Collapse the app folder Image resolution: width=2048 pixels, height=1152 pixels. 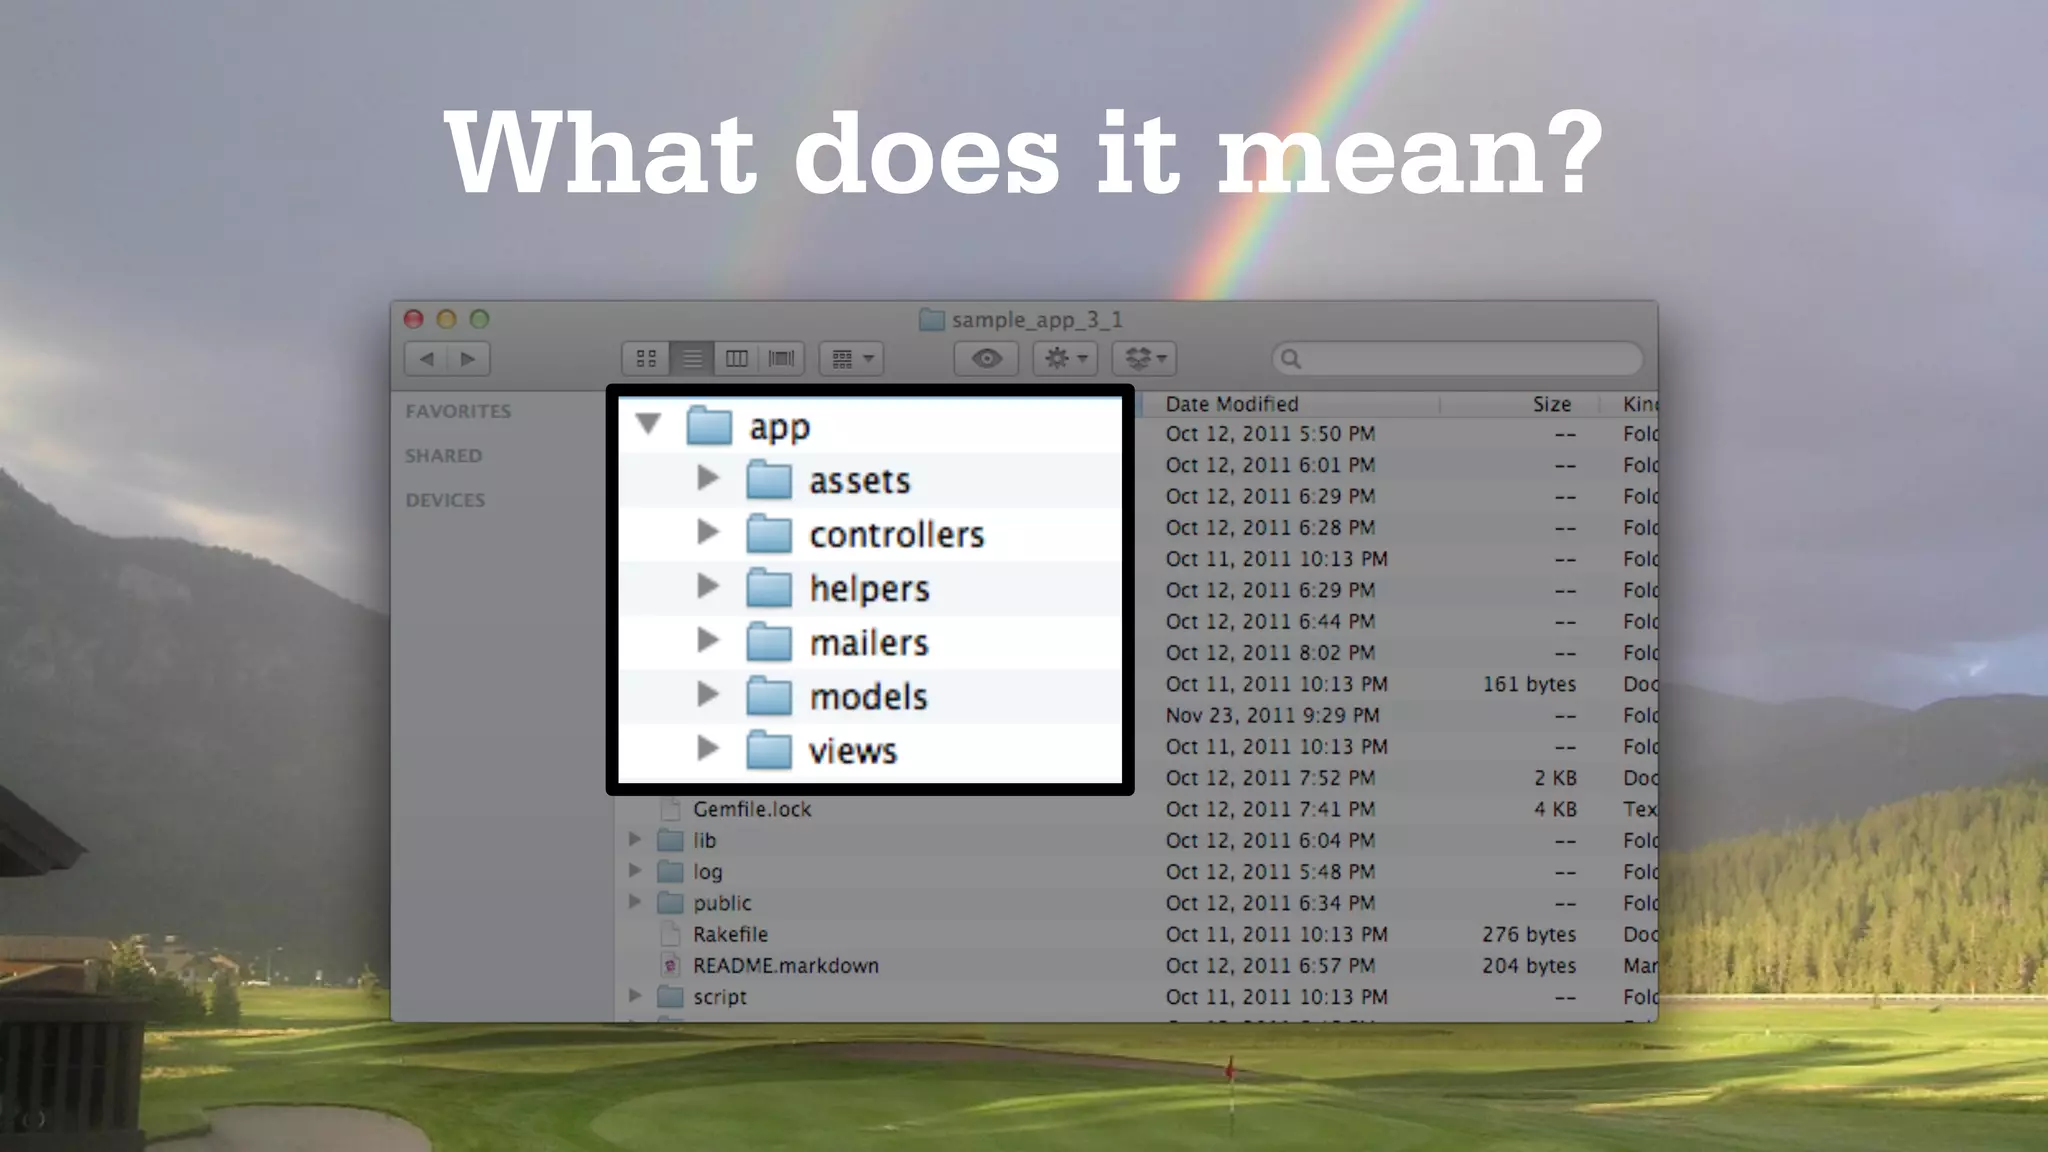click(648, 424)
